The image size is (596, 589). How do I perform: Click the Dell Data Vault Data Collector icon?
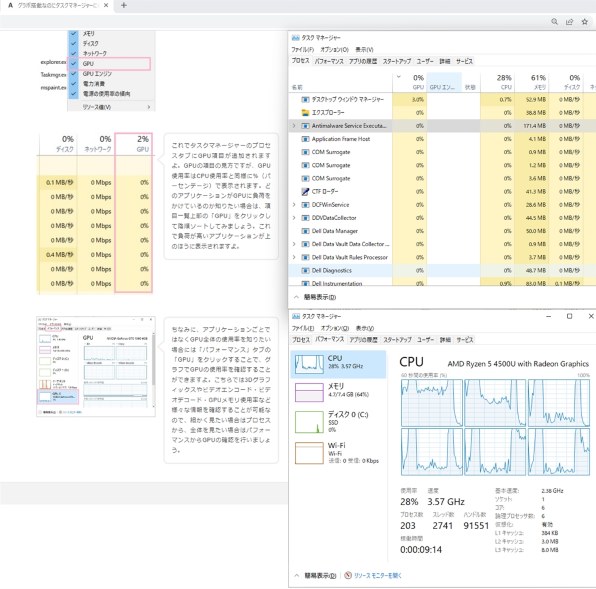click(305, 244)
